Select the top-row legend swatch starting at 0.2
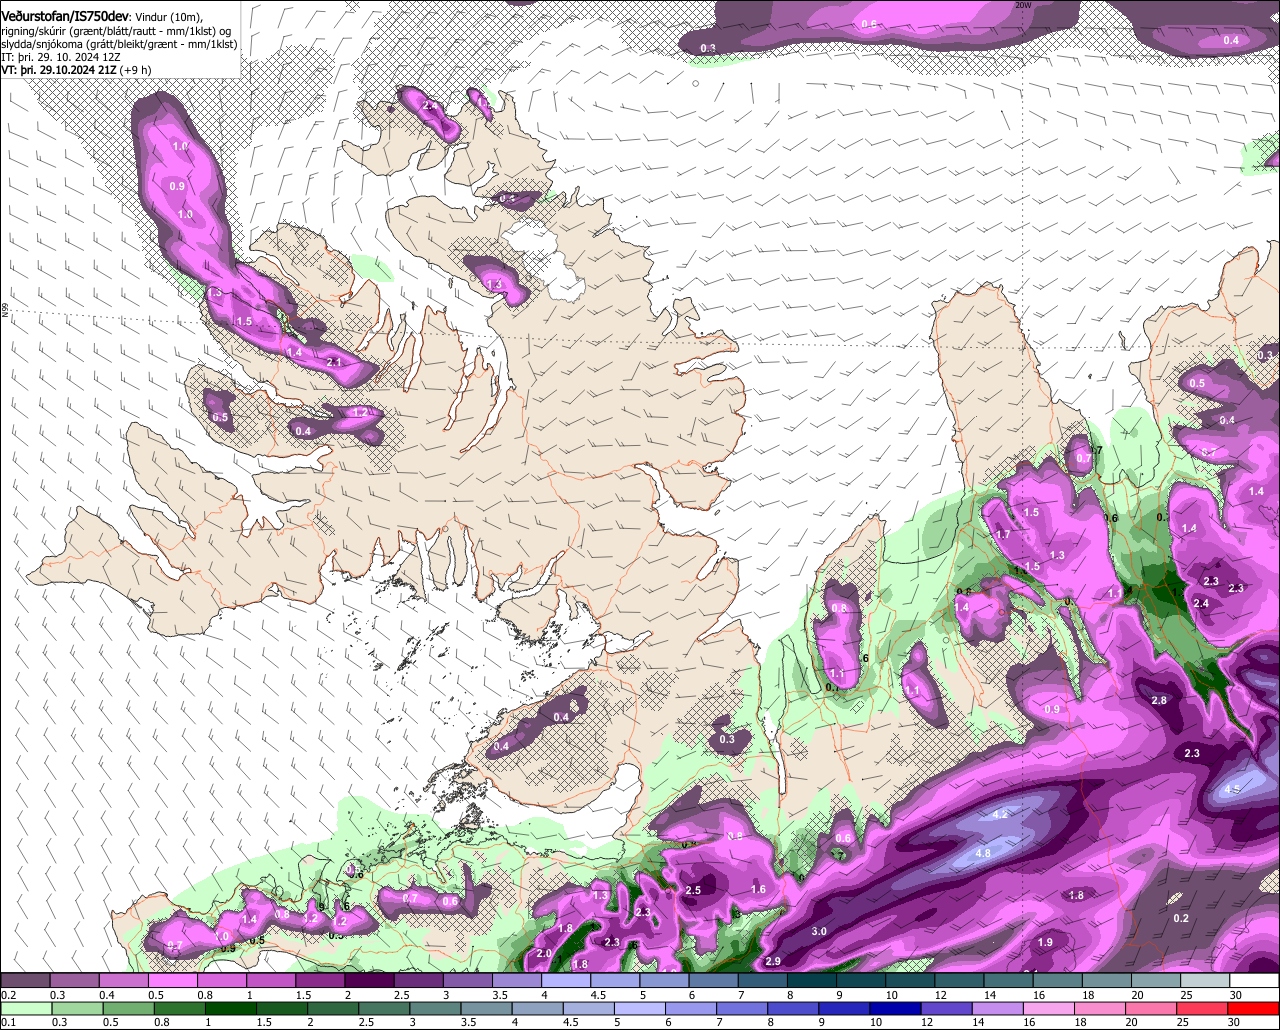 pyautogui.click(x=25, y=981)
